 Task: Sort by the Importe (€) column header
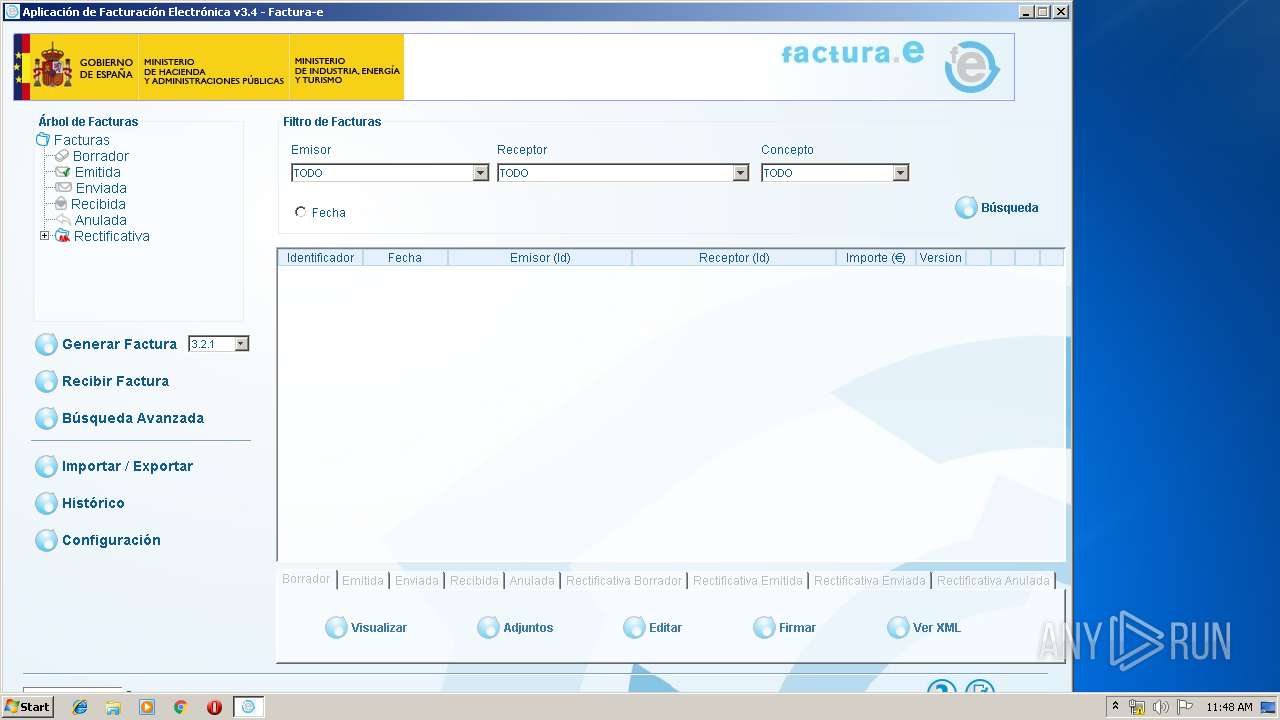point(876,258)
